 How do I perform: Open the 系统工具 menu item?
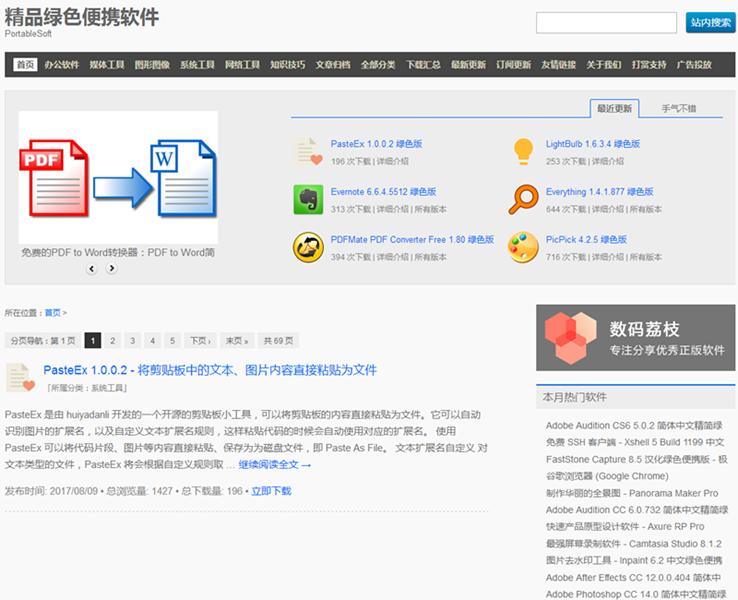[197, 64]
